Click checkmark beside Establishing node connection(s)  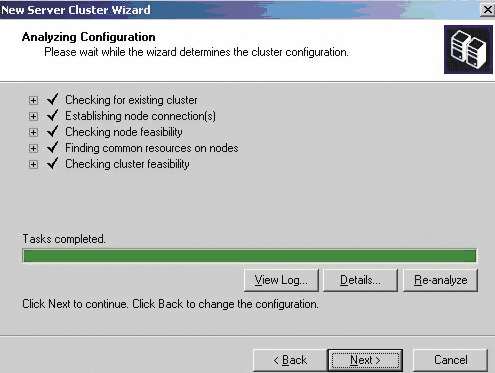tap(53, 115)
